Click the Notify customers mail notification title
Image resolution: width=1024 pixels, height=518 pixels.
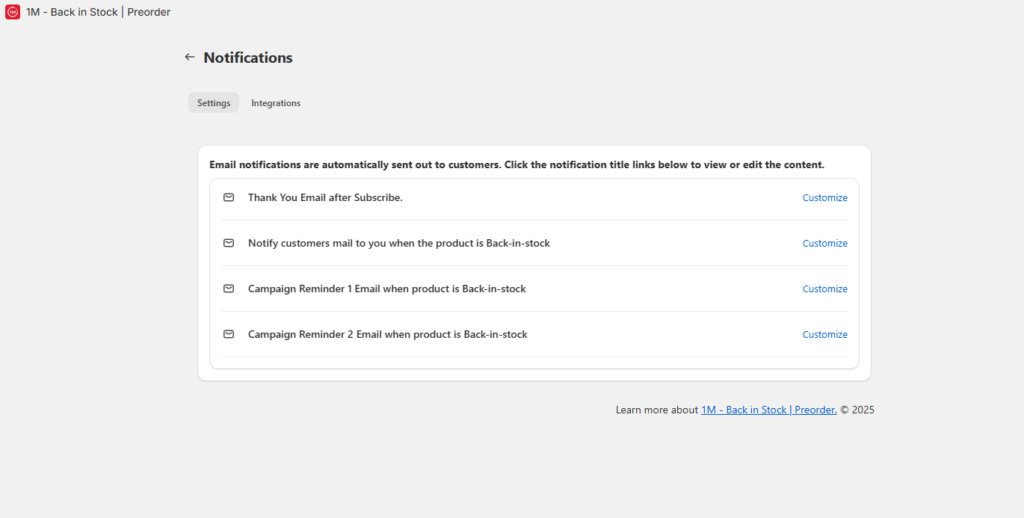tap(399, 243)
